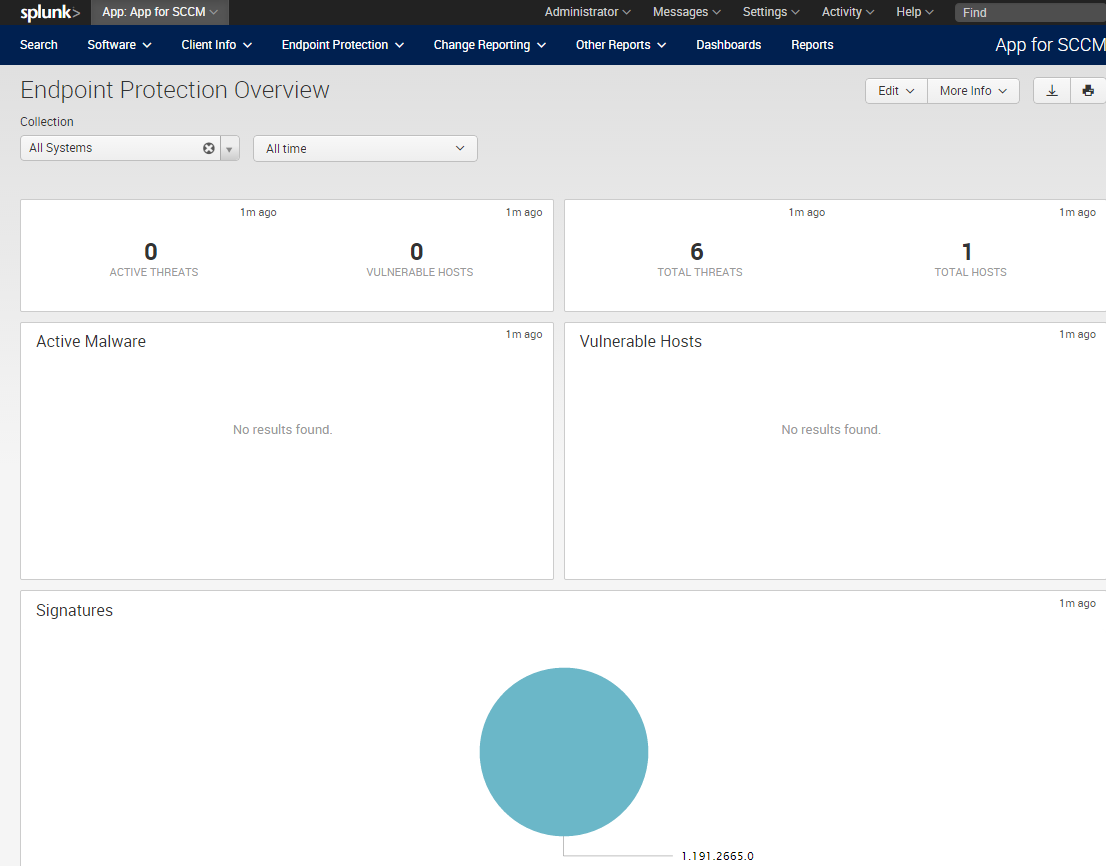This screenshot has width=1106, height=866.
Task: Expand the Endpoint Protection menu
Action: (x=343, y=45)
